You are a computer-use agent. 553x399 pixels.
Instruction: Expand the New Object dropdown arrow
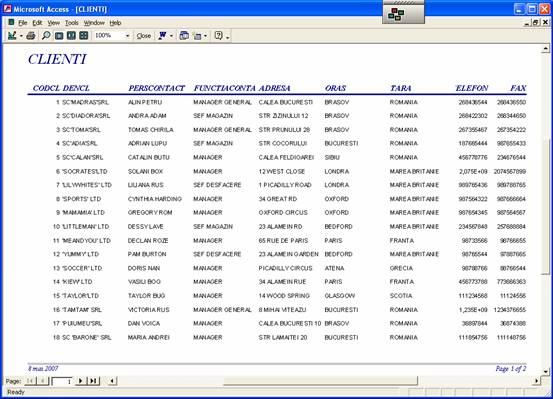pos(205,36)
